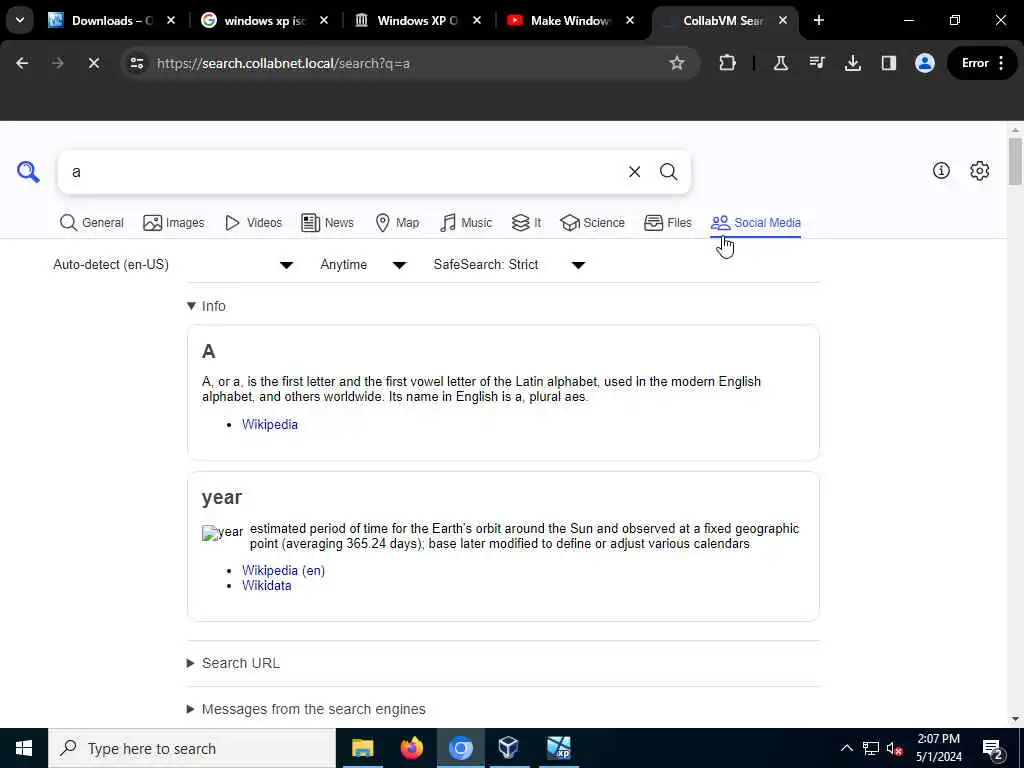This screenshot has width=1024, height=768.
Task: Select the Social Media category
Action: click(756, 223)
